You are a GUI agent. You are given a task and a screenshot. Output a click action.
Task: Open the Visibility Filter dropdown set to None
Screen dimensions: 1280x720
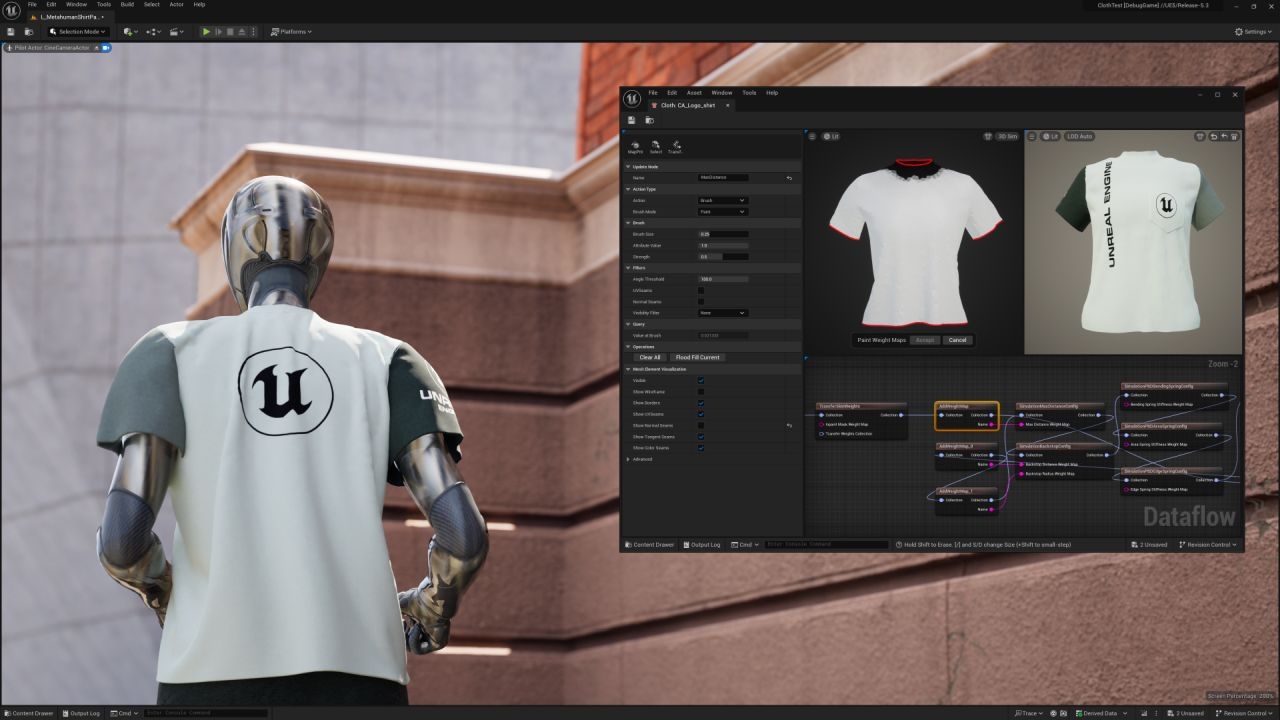[723, 313]
